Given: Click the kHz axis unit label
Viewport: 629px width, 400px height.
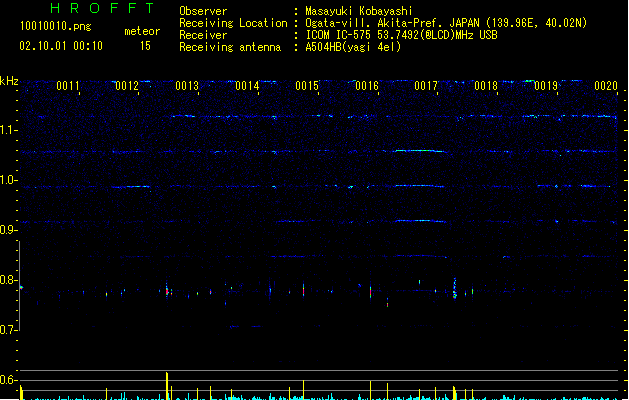Looking at the screenshot, I should 9,80.
